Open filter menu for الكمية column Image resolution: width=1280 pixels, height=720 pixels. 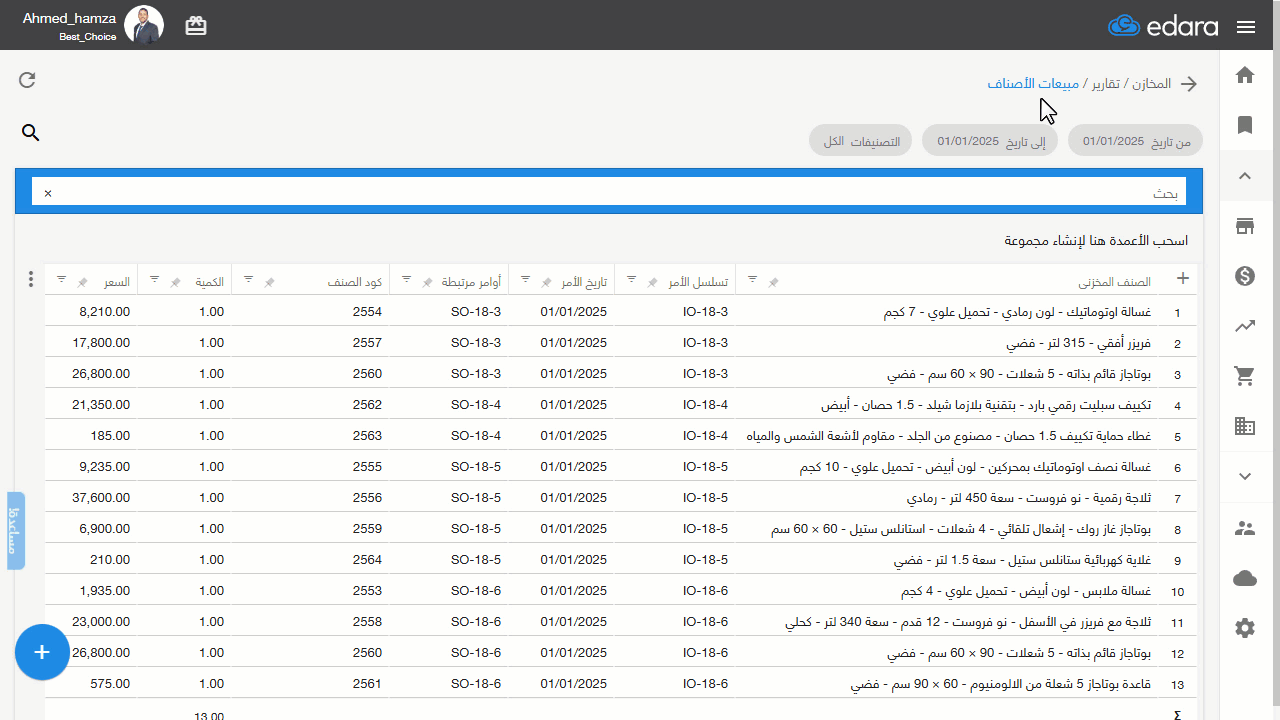pos(154,279)
